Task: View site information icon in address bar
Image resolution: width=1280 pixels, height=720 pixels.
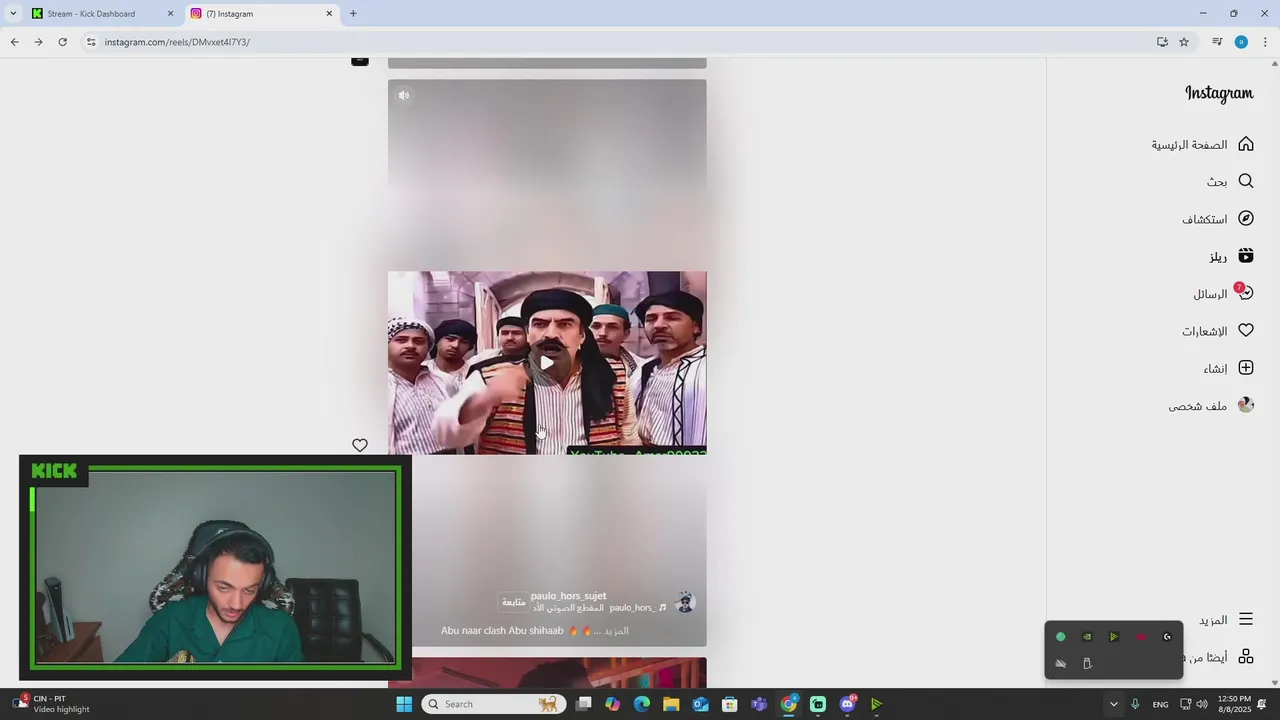Action: pos(90,42)
